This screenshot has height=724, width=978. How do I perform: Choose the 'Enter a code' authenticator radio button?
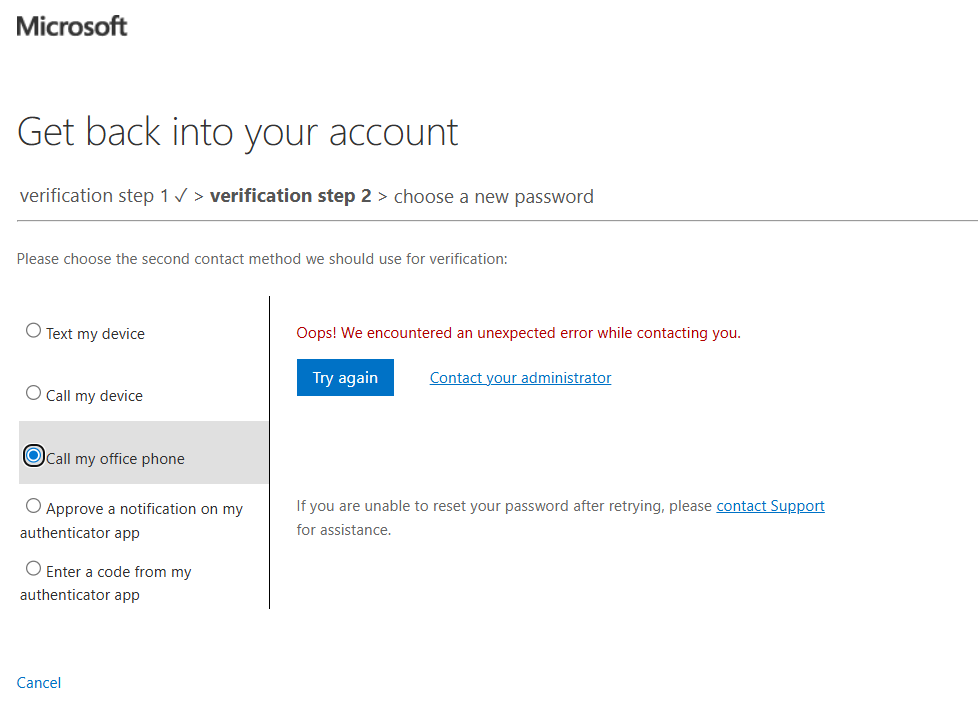(x=34, y=569)
